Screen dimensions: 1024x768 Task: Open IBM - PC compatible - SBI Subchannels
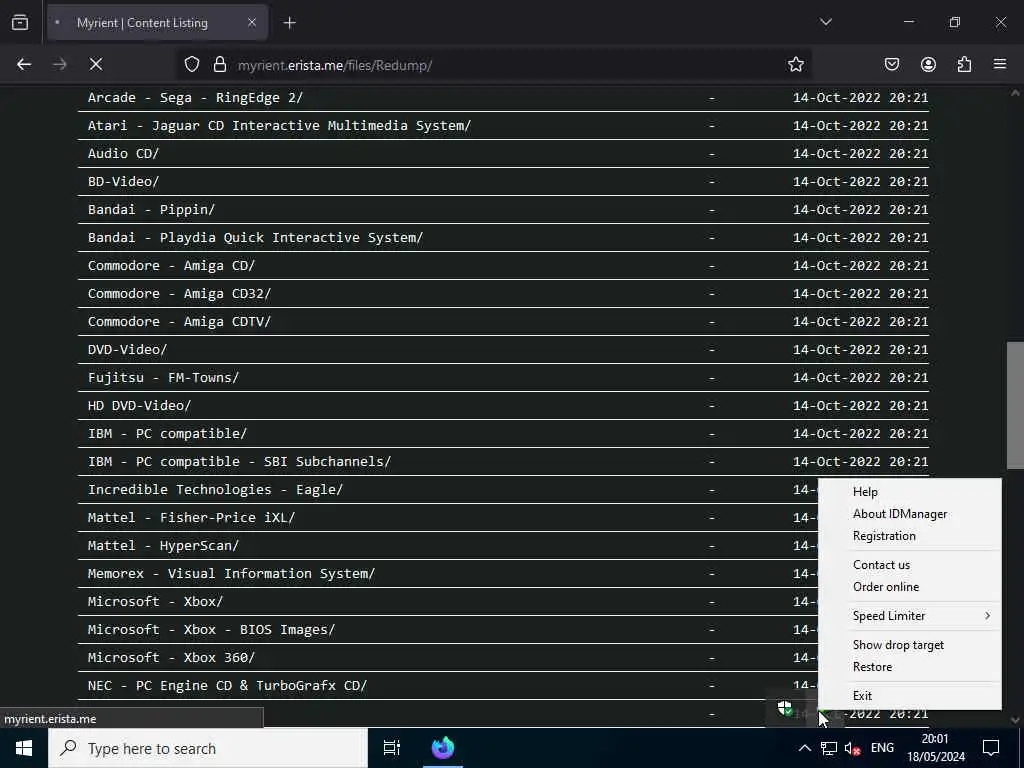(240, 462)
